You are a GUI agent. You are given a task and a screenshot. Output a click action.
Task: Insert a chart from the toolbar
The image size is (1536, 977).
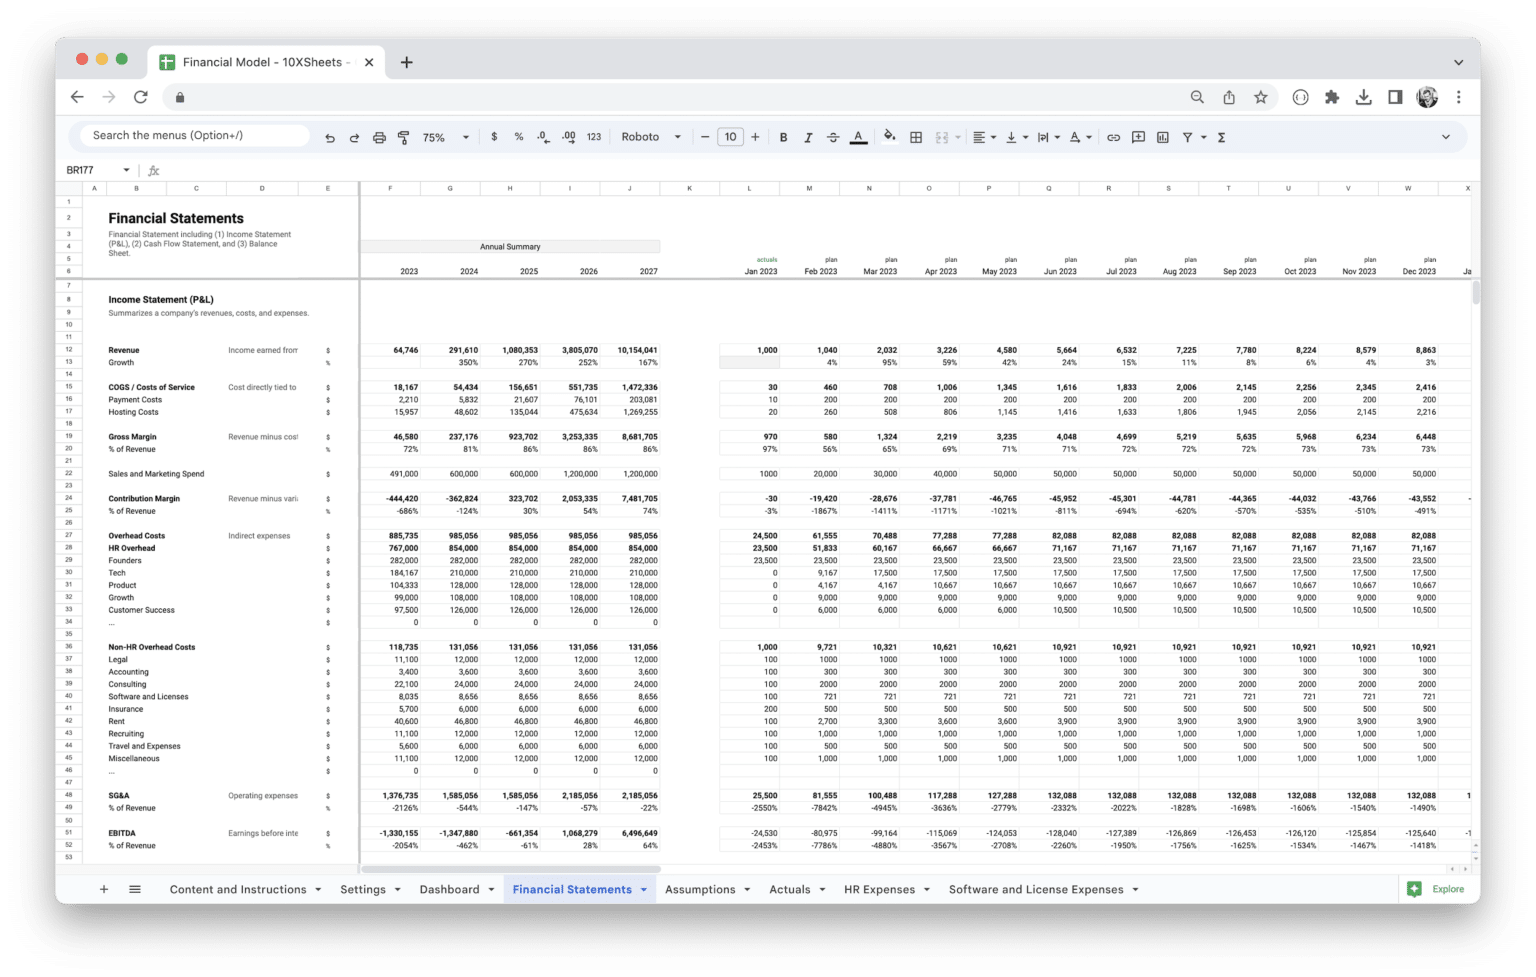tap(1162, 136)
